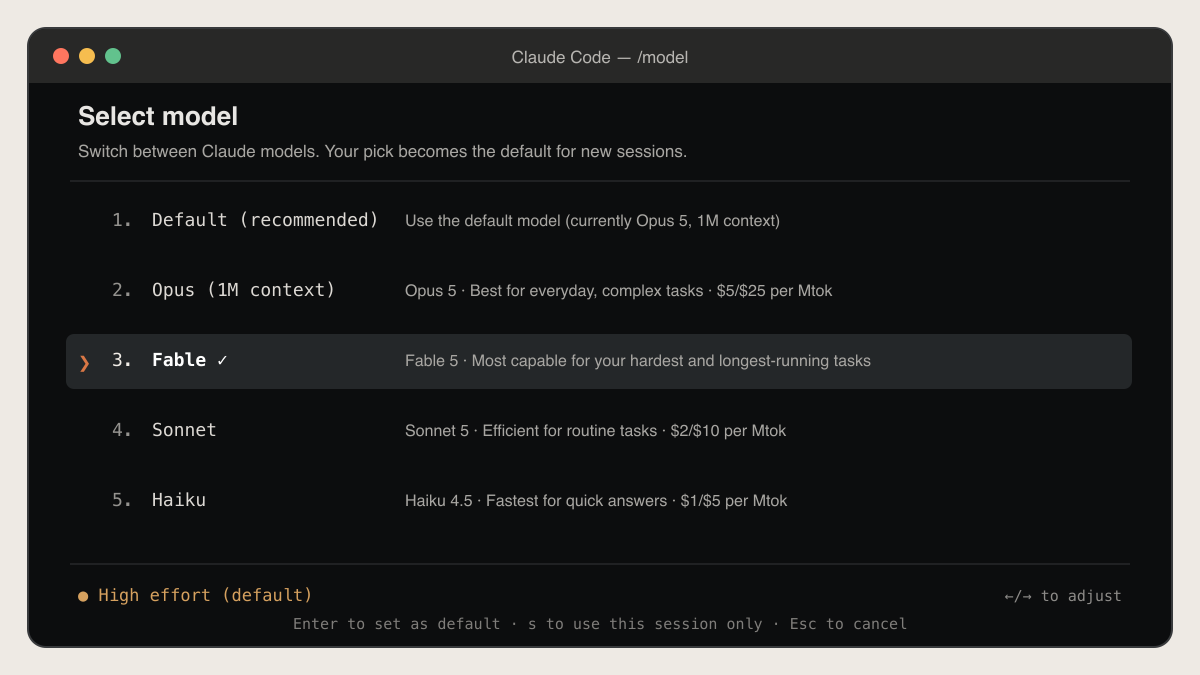The width and height of the screenshot is (1200, 675).
Task: Click the window title Claude Code — /model
Action: 600,57
